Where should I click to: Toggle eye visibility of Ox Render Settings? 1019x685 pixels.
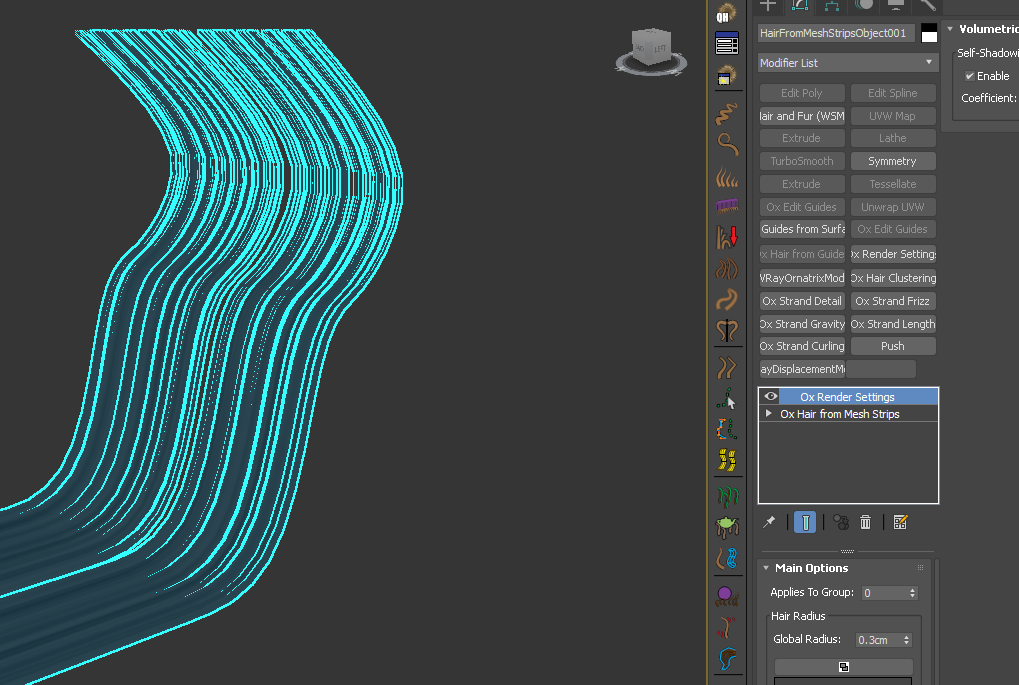(x=771, y=397)
